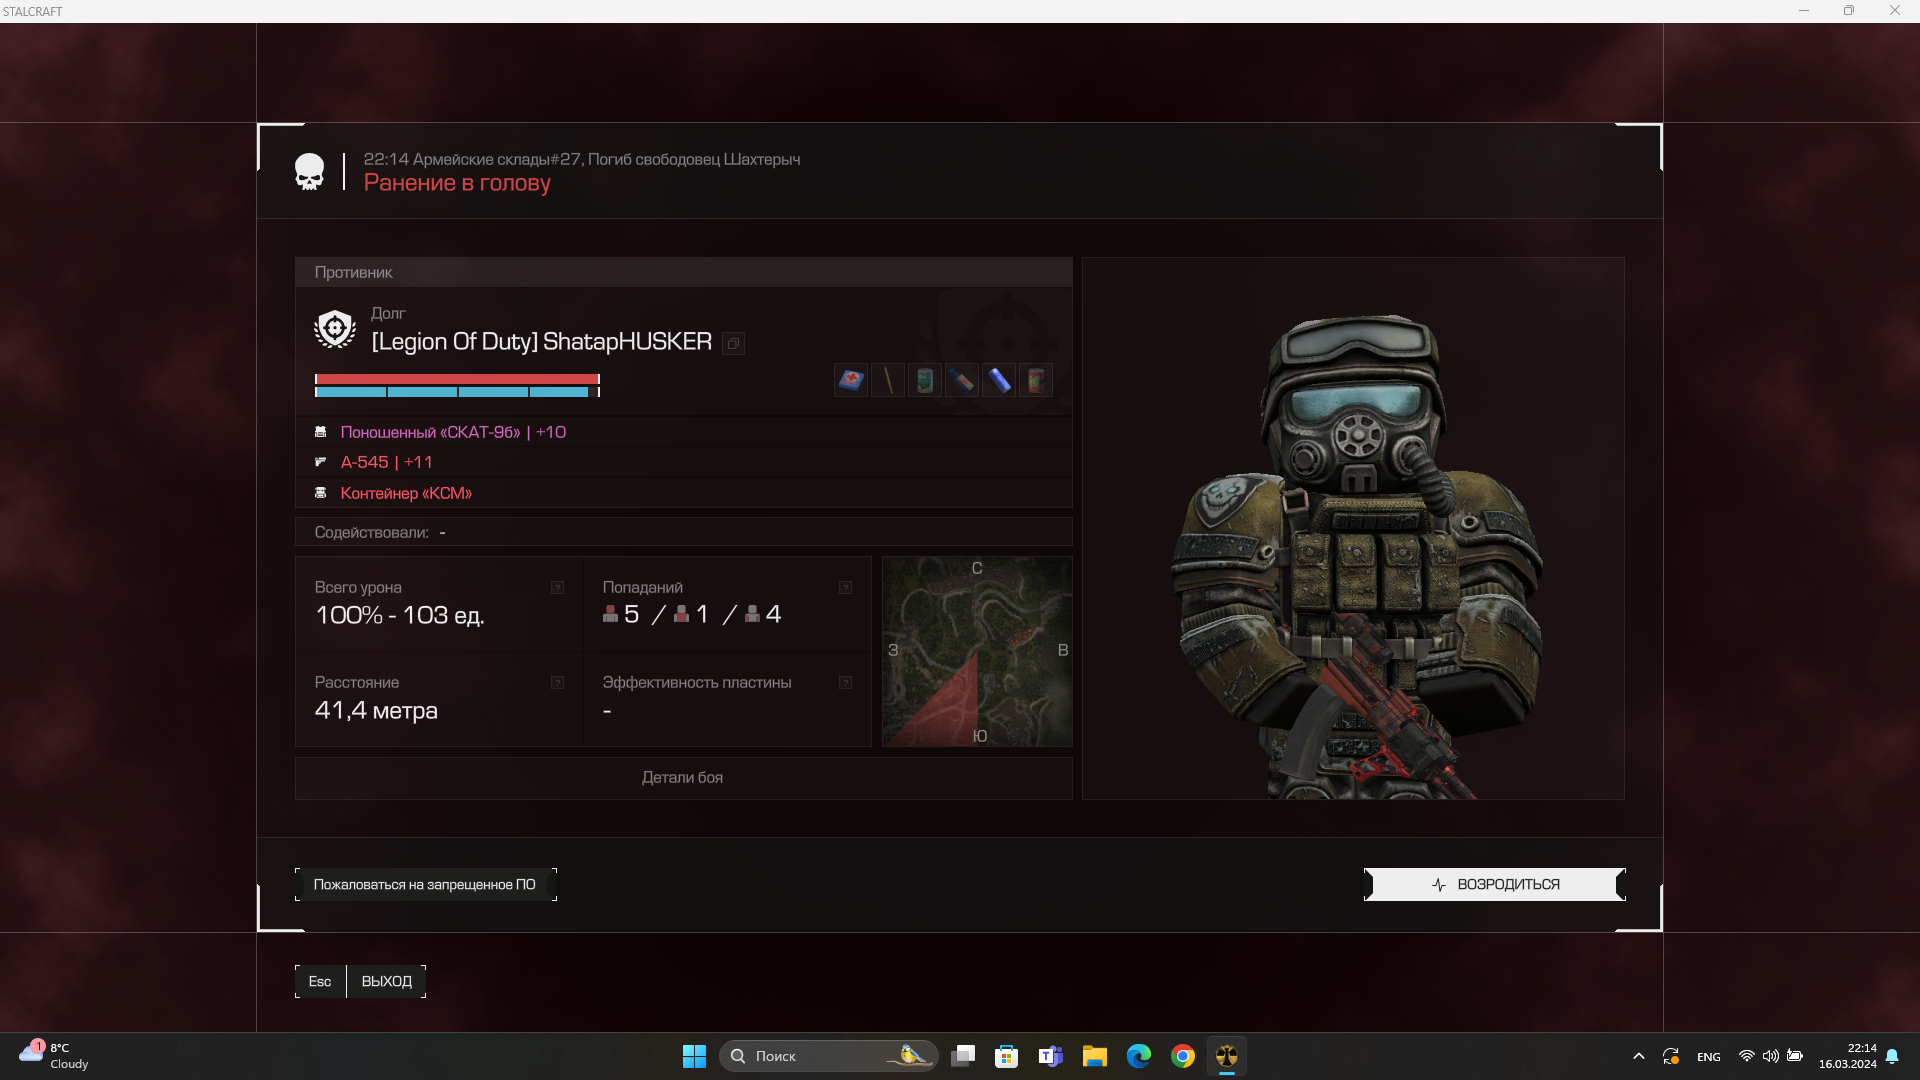Click the skull death icon
Viewport: 1920px width, 1080px height.
click(310, 172)
